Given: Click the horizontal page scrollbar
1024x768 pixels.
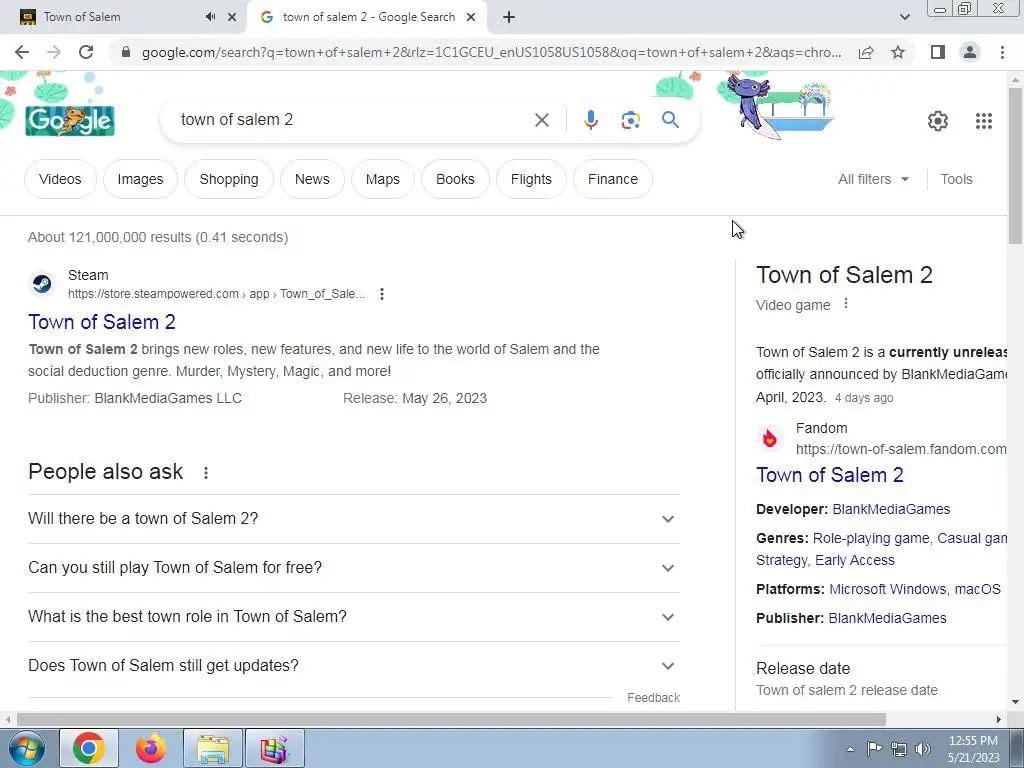Looking at the screenshot, I should pos(451,719).
